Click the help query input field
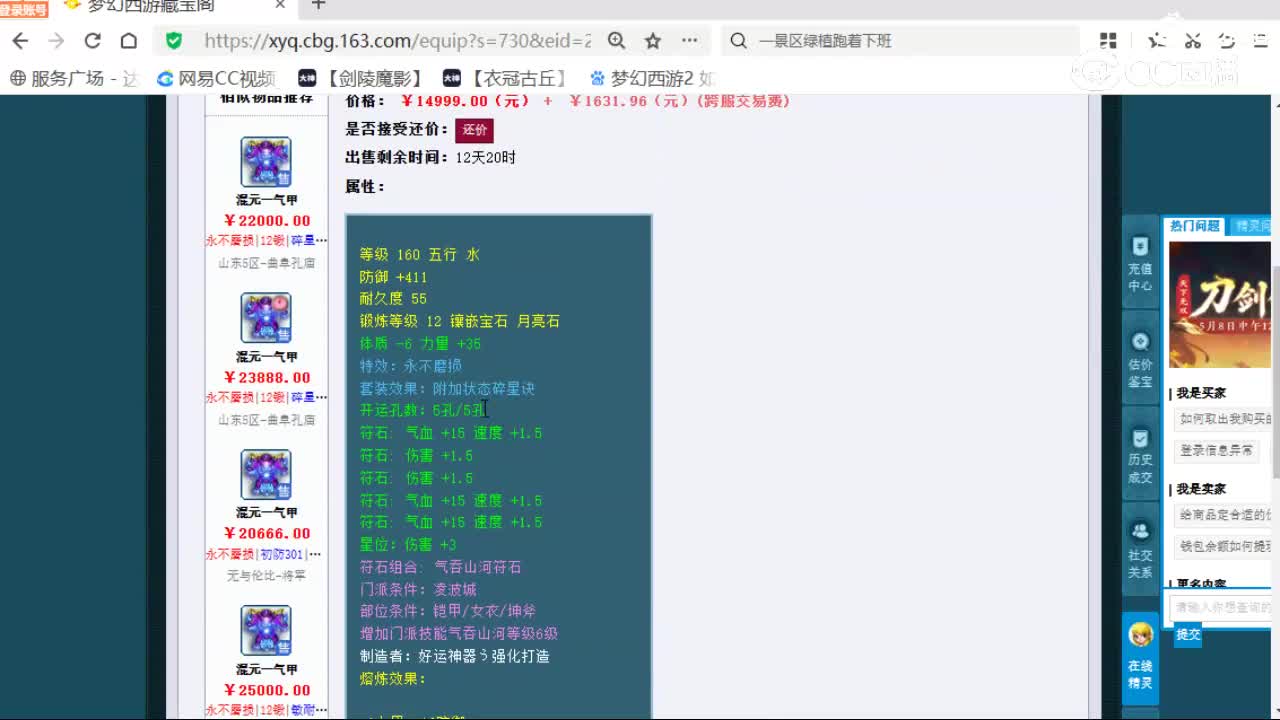Image resolution: width=1280 pixels, height=720 pixels. [1221, 607]
